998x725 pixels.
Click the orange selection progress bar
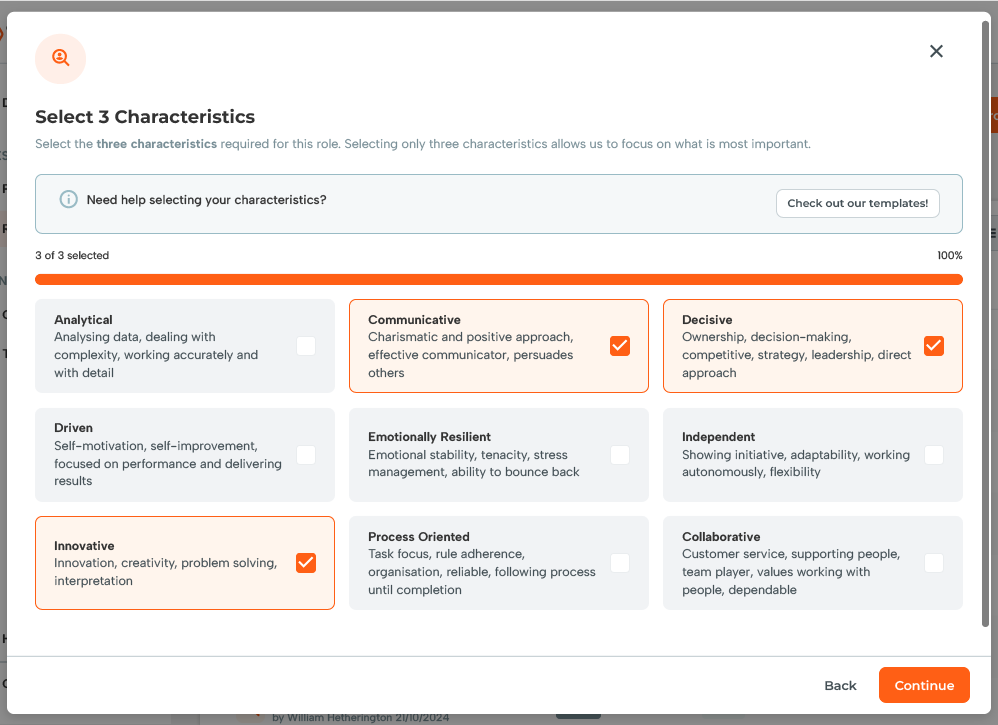(499, 279)
